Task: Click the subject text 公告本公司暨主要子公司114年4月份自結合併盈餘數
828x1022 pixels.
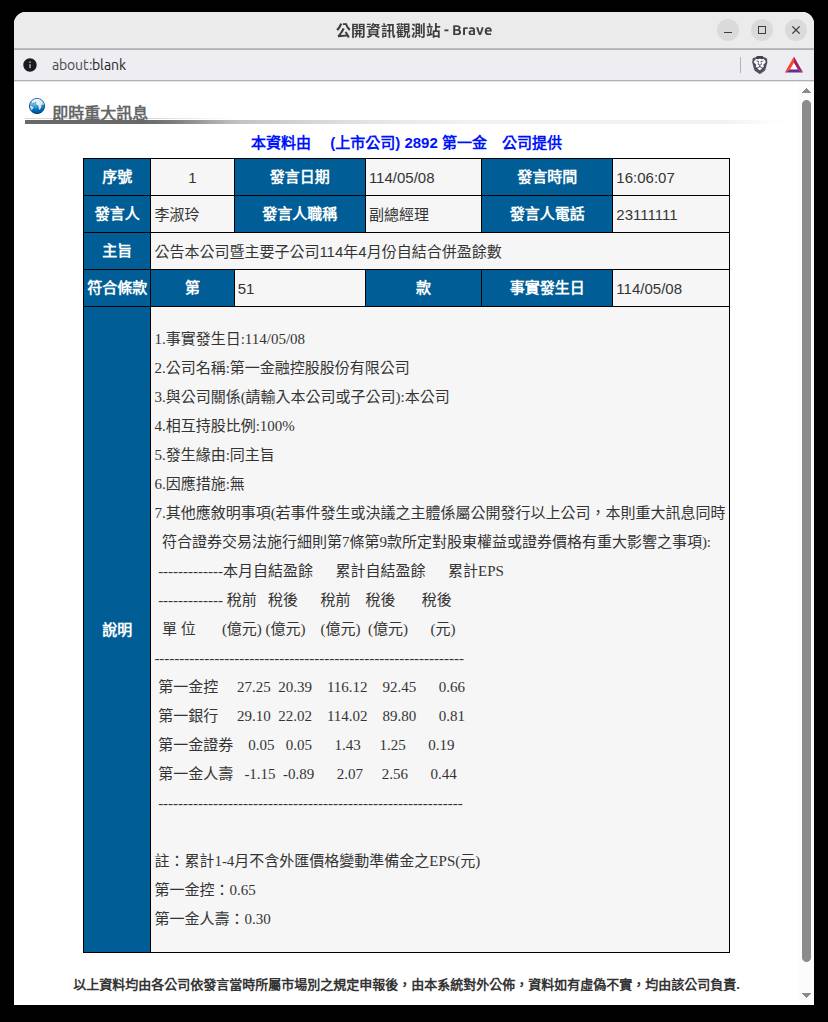Action: click(x=328, y=252)
